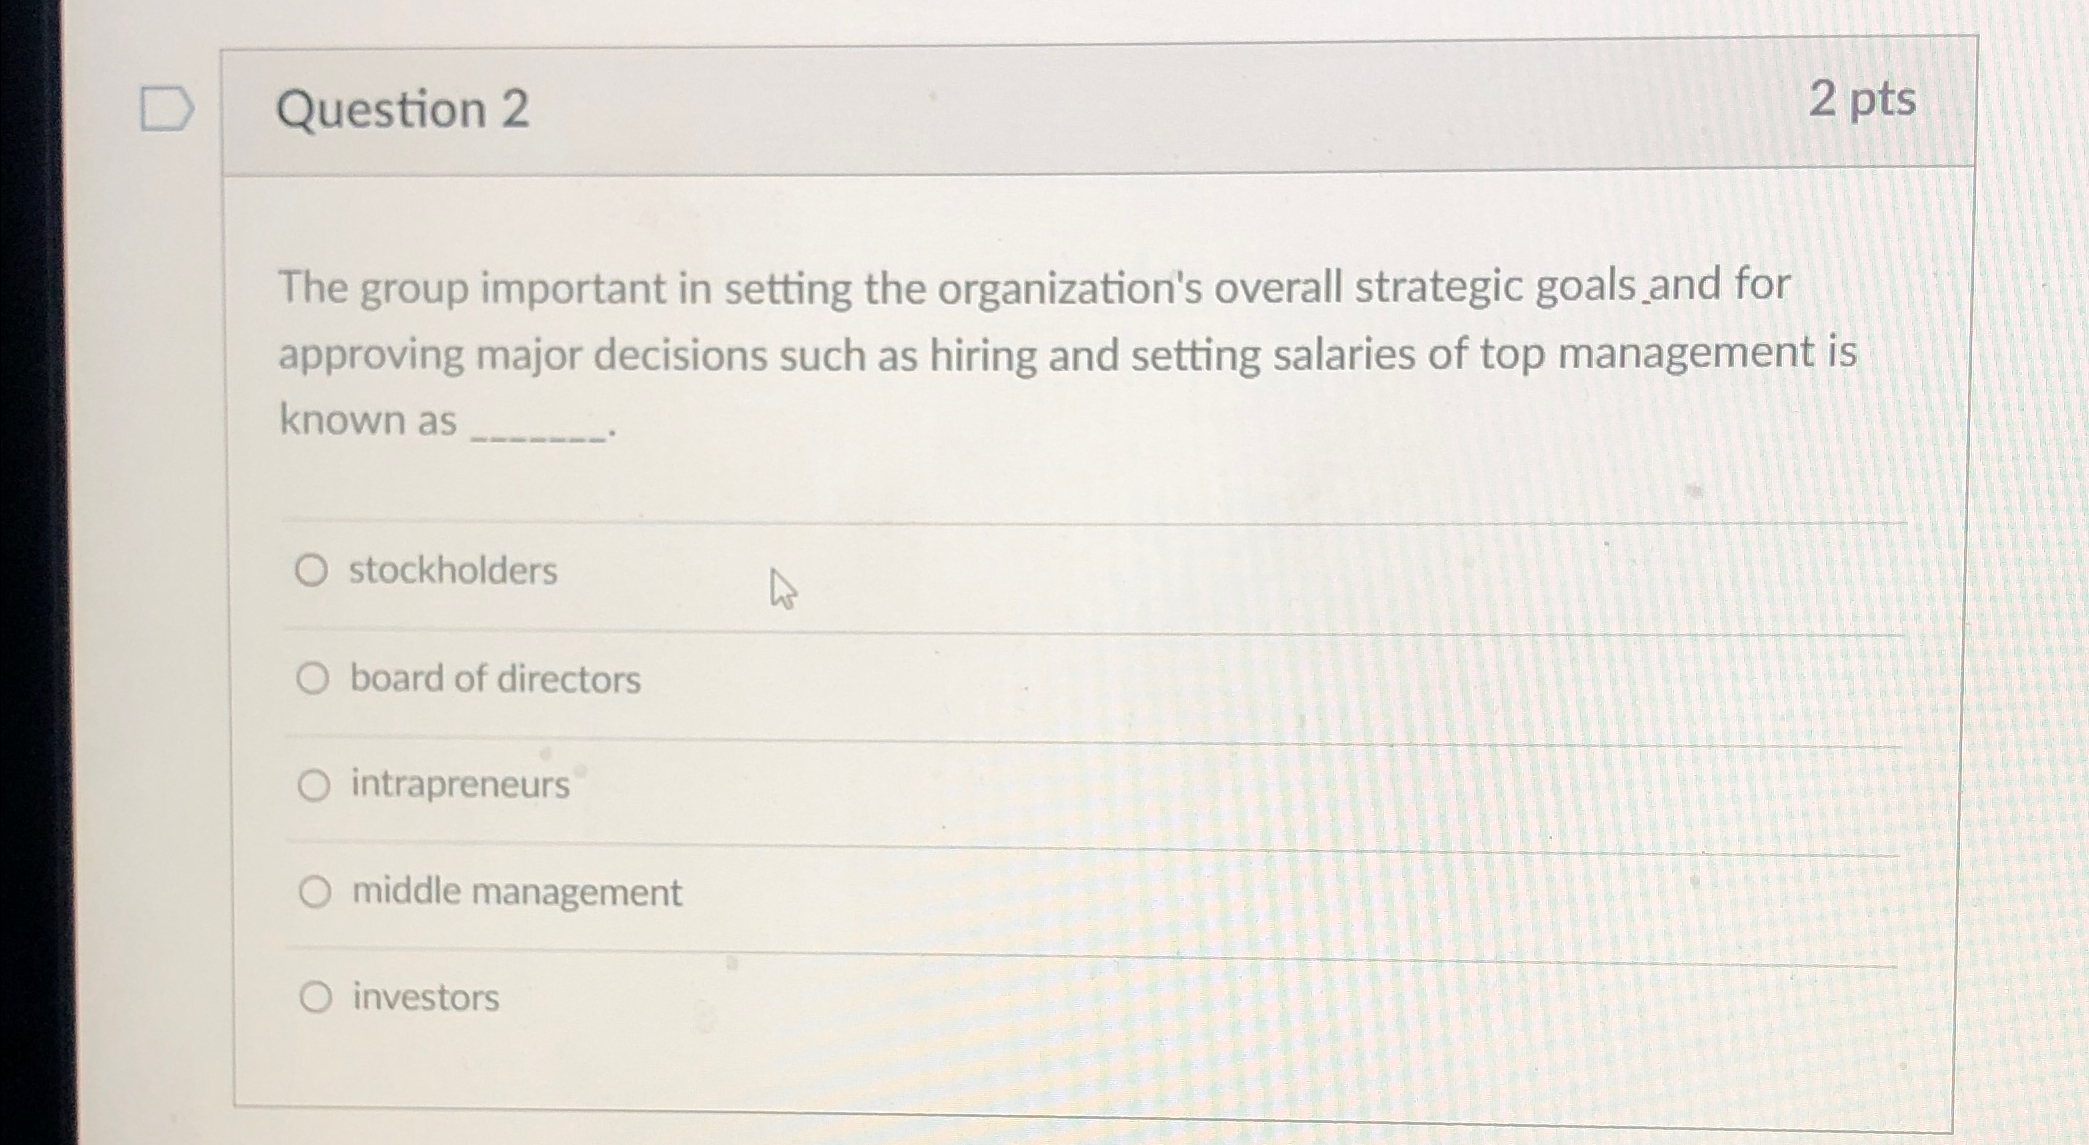This screenshot has height=1145, width=2089.
Task: Click the board of directors label text
Action: [494, 677]
